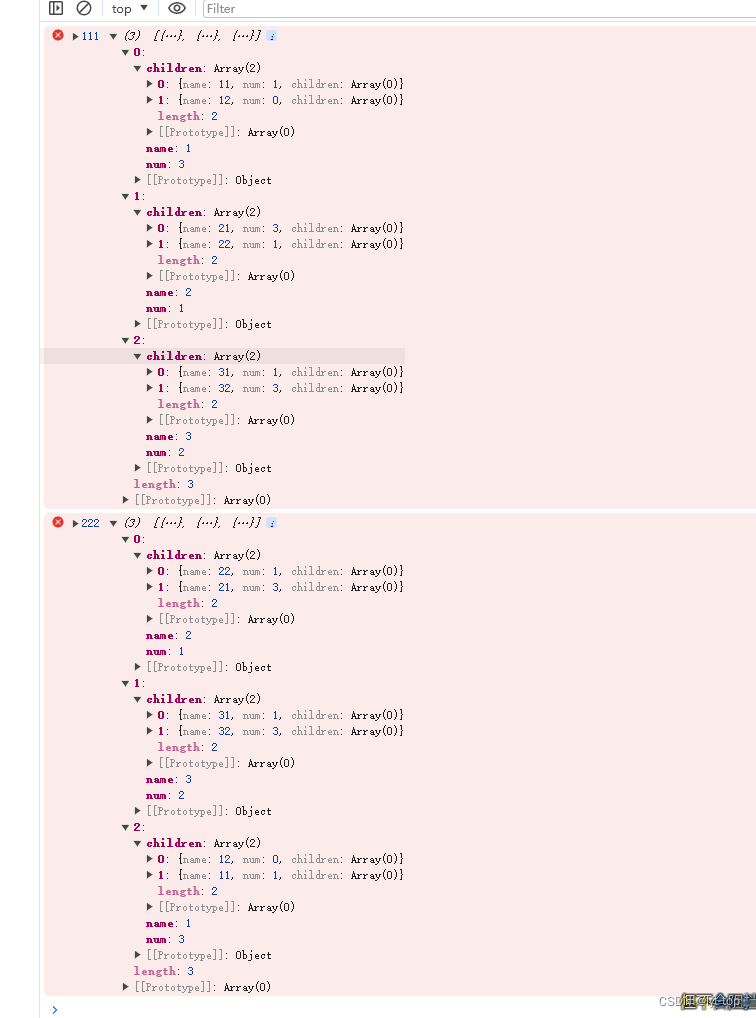Create a live expression with the eye icon

point(177,8)
